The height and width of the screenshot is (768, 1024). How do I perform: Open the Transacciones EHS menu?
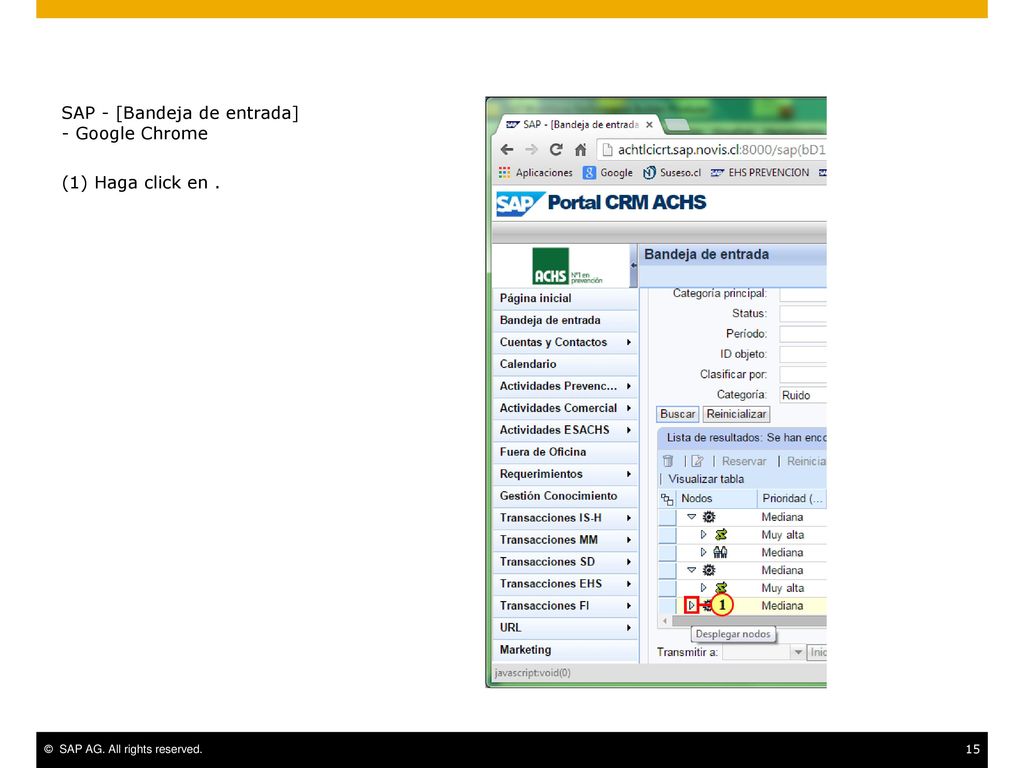[565, 584]
